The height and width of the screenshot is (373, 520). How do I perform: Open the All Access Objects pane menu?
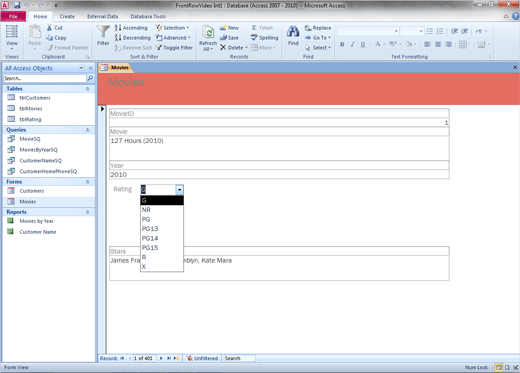(81, 68)
